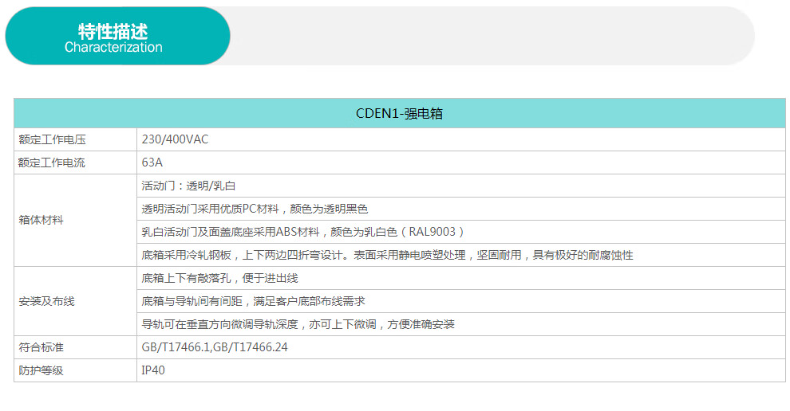Select the 230/400VAC voltage value
The width and height of the screenshot is (790, 411).
pyautogui.click(x=175, y=139)
